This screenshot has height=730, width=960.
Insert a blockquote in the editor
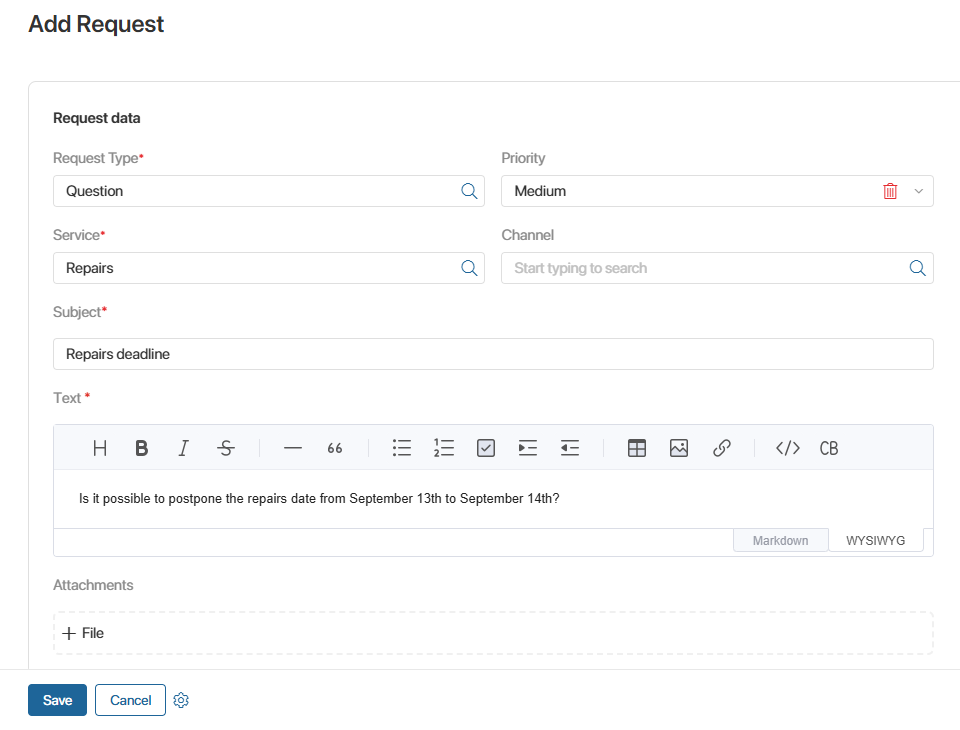click(x=335, y=448)
